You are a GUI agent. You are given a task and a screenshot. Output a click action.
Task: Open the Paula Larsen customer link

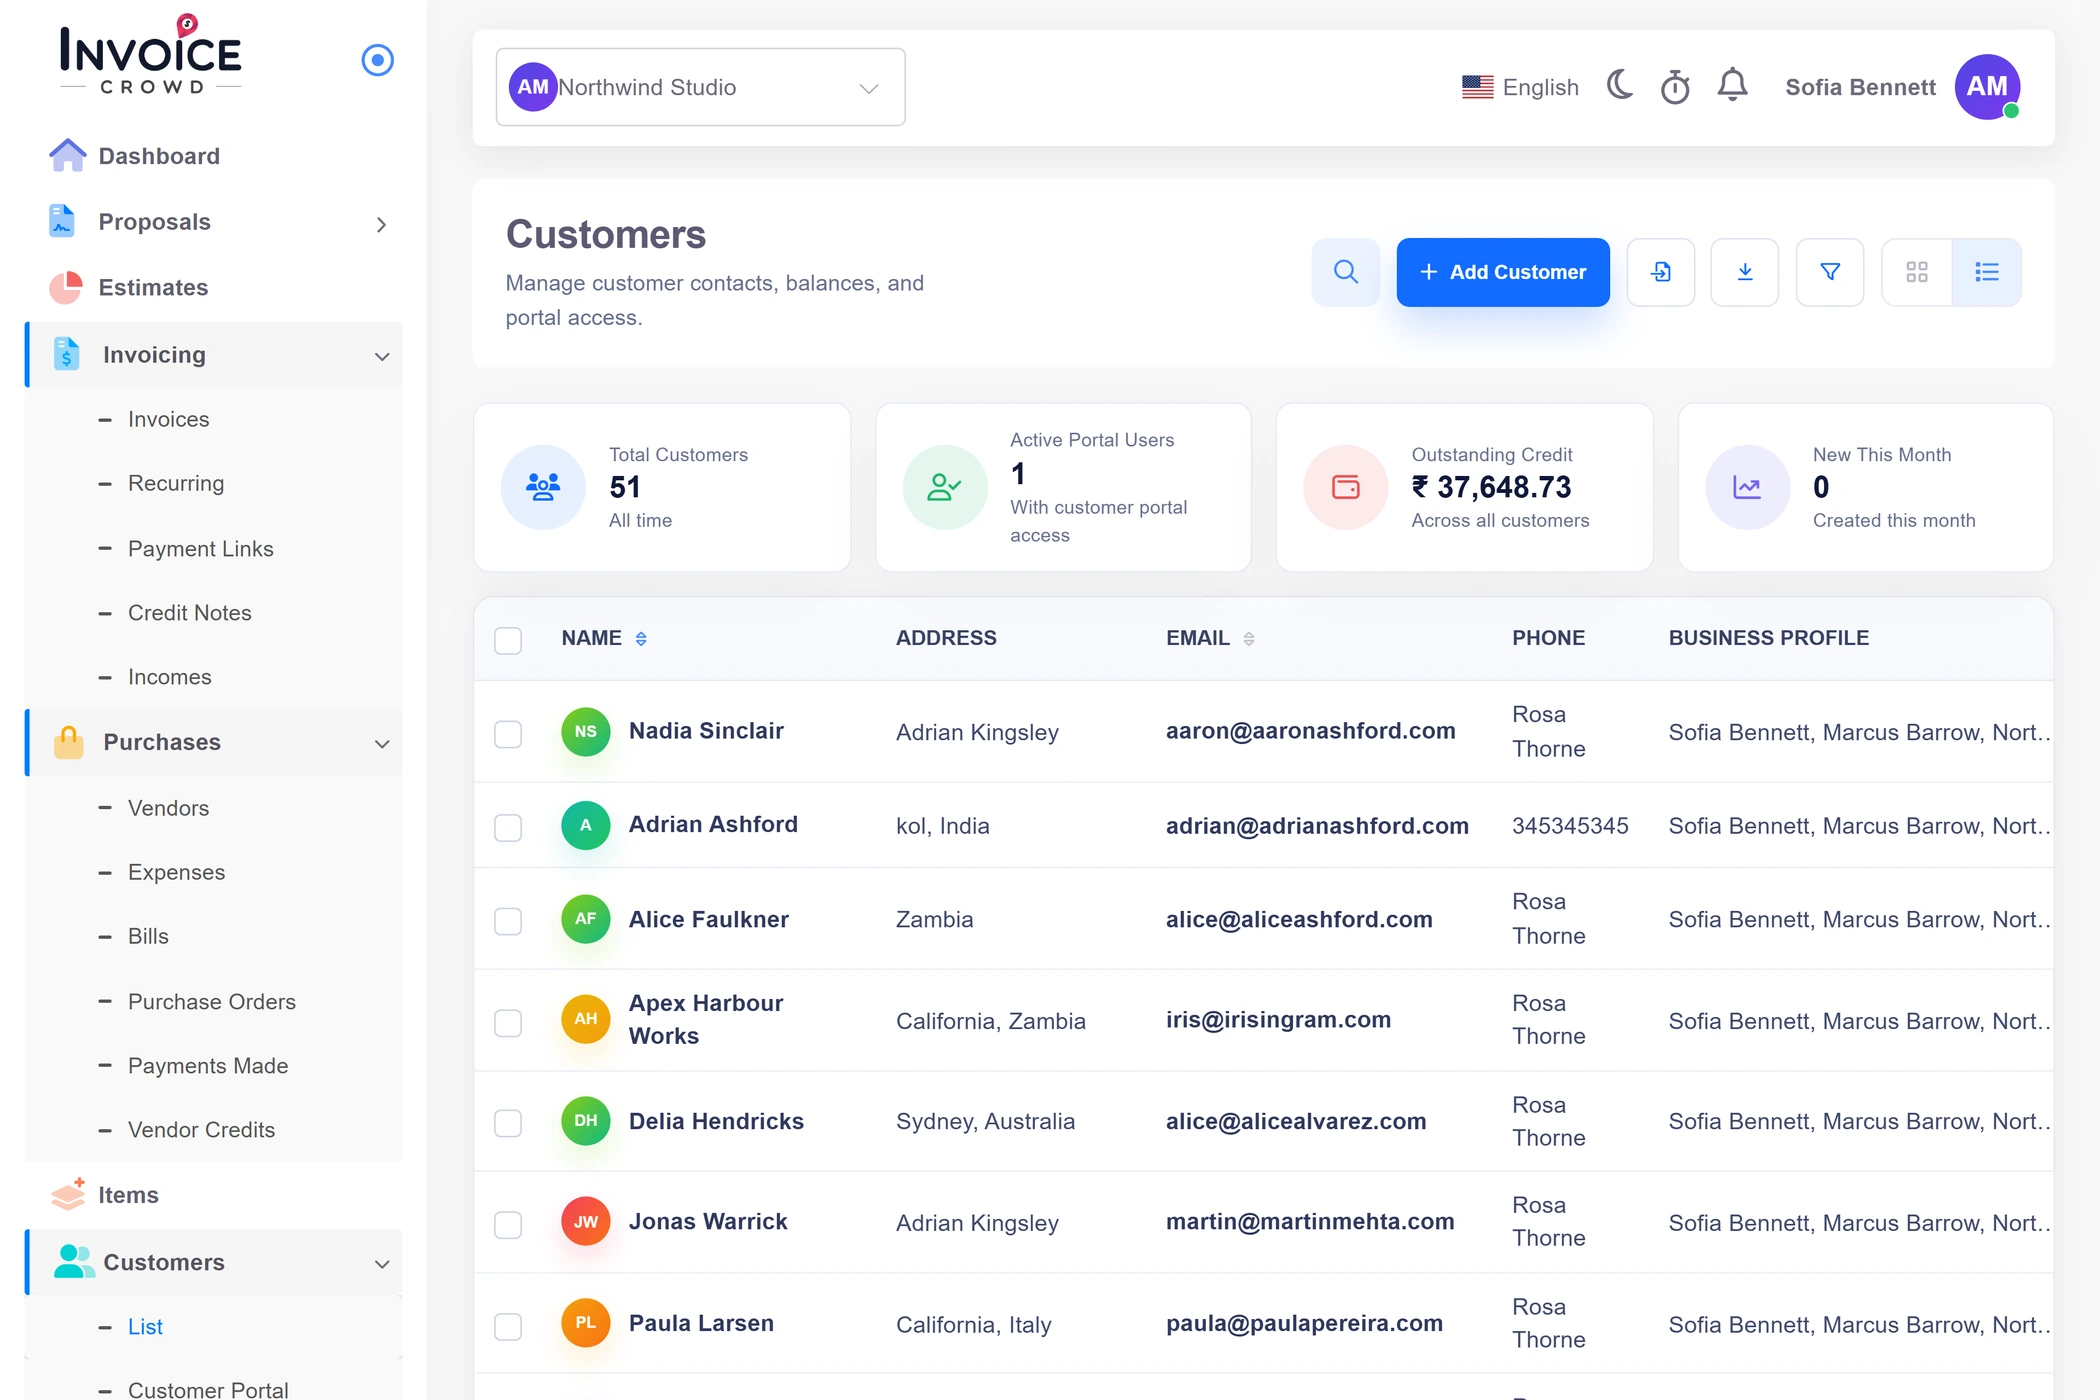coord(701,1323)
